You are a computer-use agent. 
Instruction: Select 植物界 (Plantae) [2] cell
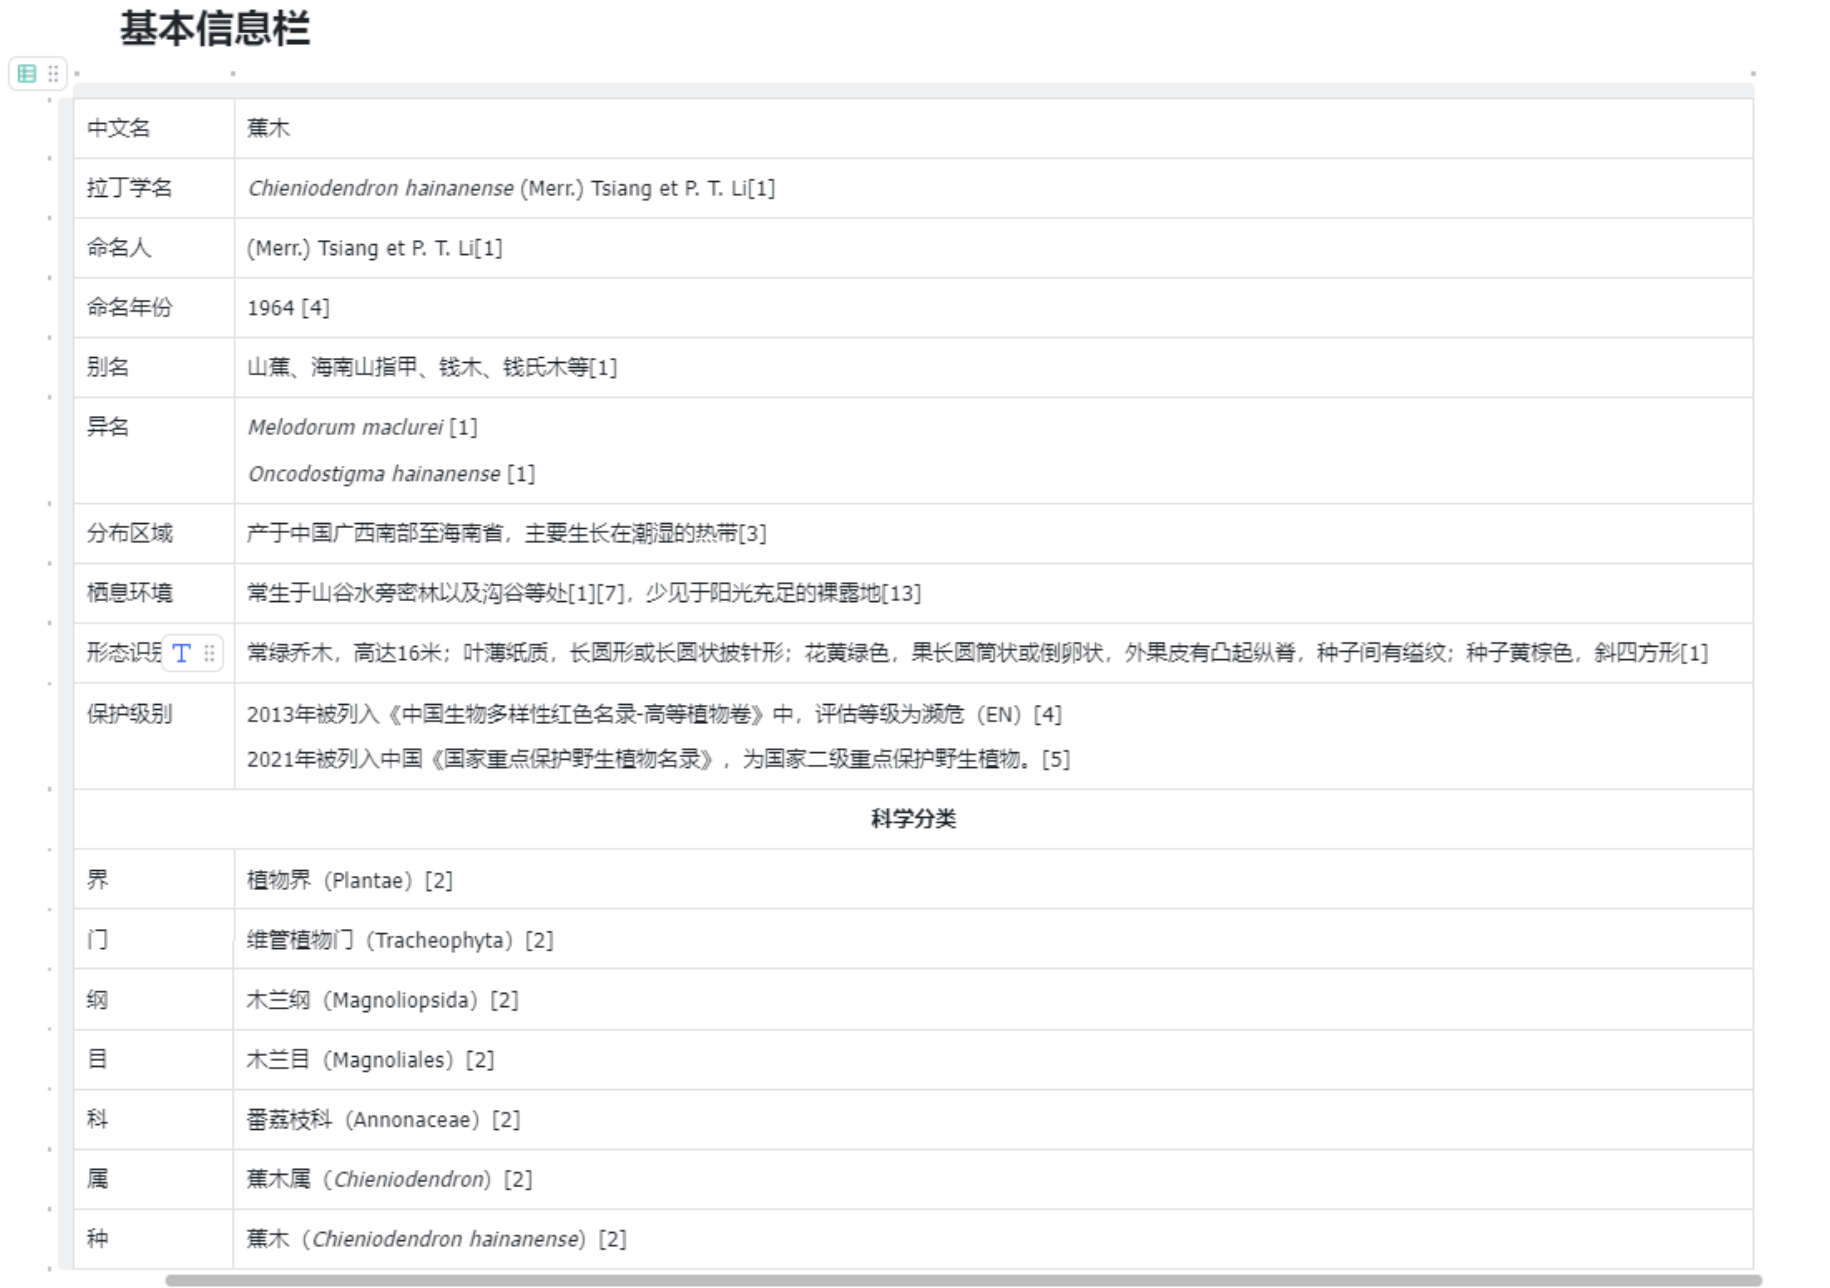993,879
